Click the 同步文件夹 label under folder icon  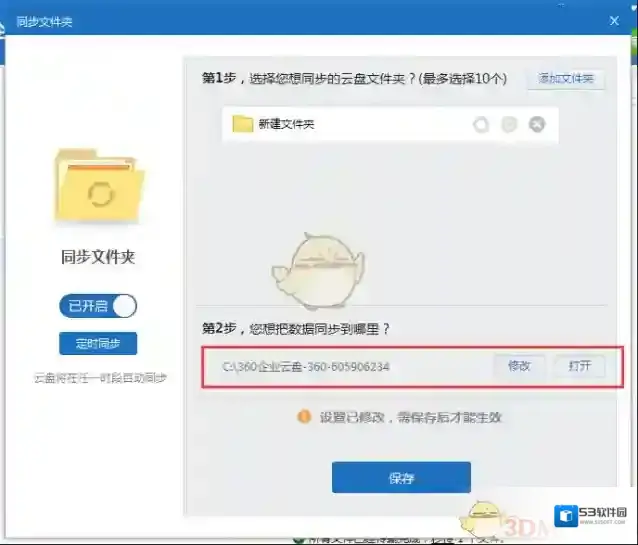click(98, 257)
